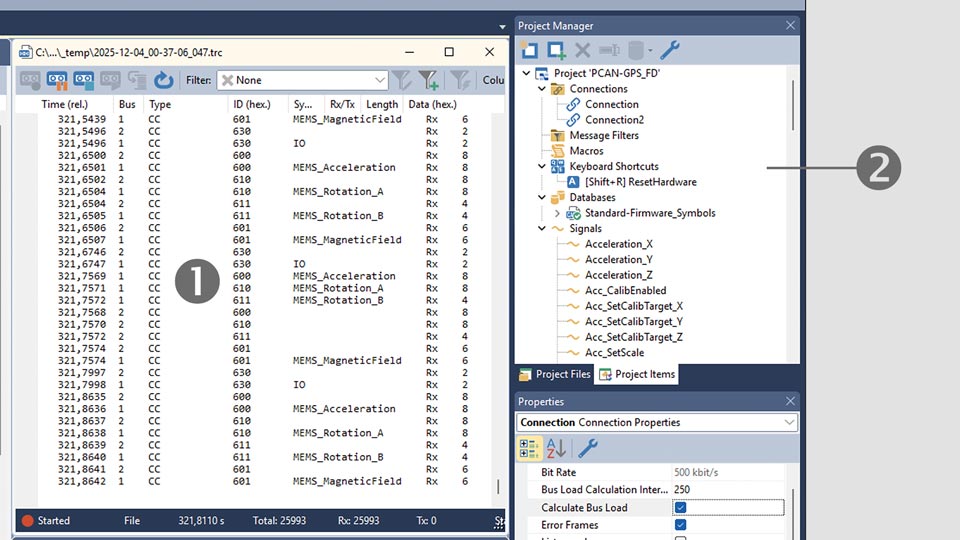Open the small dropdown arrow above tracer window
The height and width of the screenshot is (540, 960).
point(502,27)
